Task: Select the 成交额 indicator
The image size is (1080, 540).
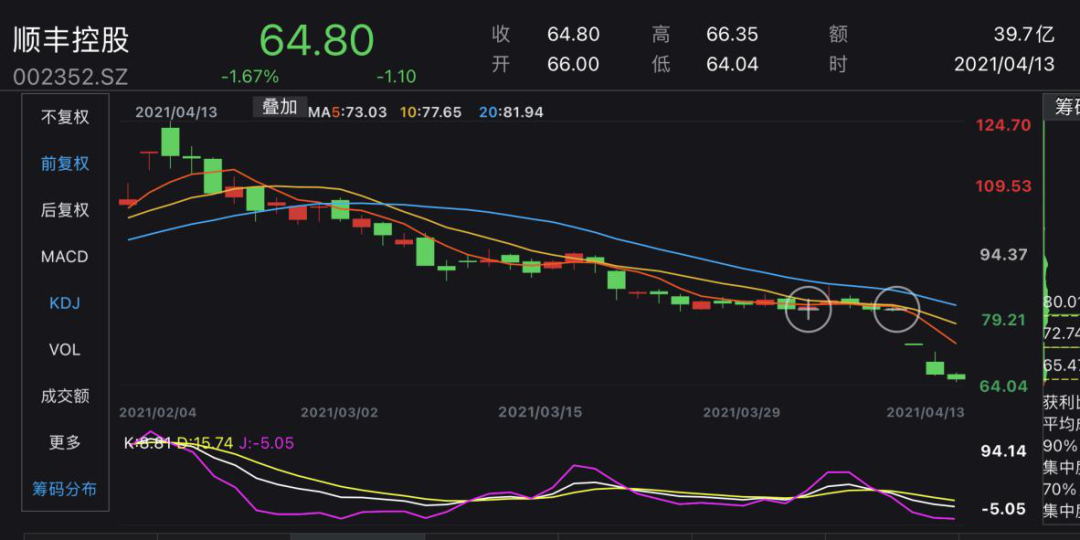Action: point(65,396)
